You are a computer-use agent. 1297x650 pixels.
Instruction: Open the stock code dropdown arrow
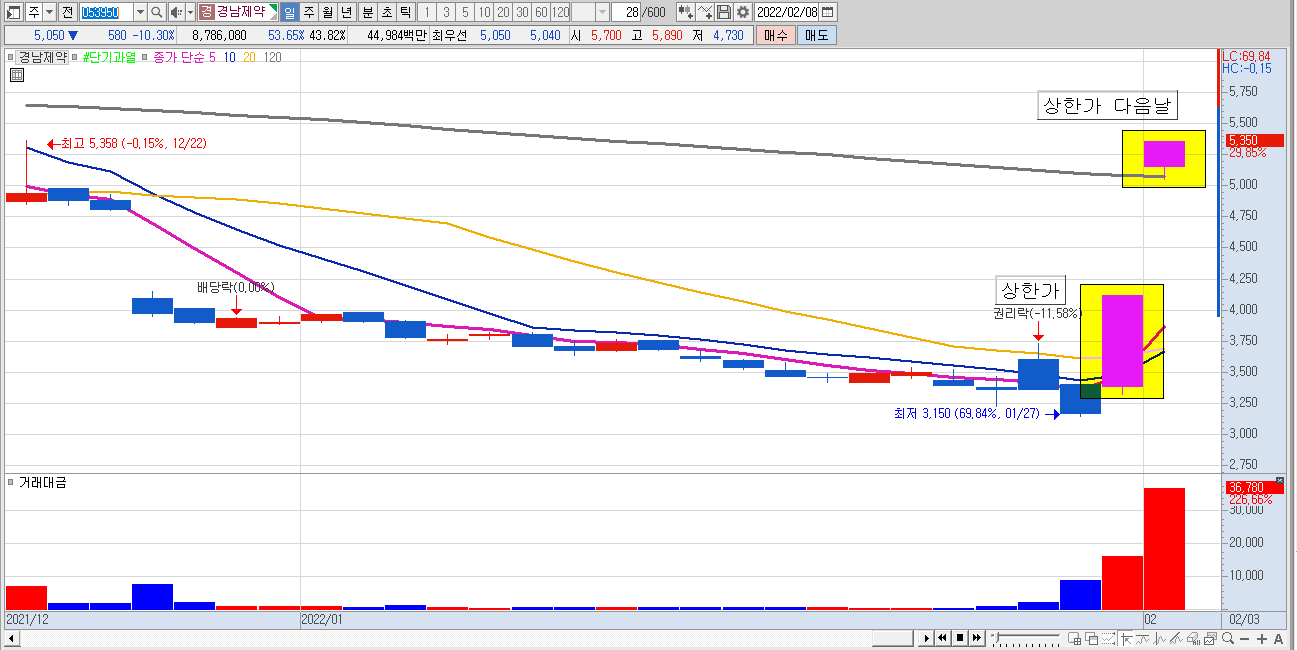[140, 12]
